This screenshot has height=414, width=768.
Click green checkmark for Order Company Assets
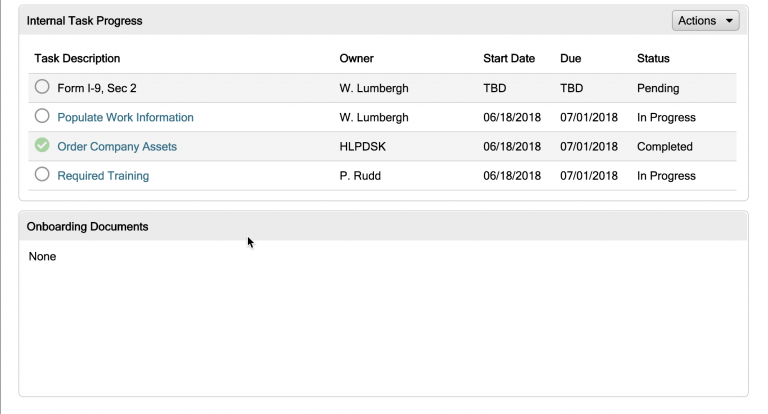(42, 146)
